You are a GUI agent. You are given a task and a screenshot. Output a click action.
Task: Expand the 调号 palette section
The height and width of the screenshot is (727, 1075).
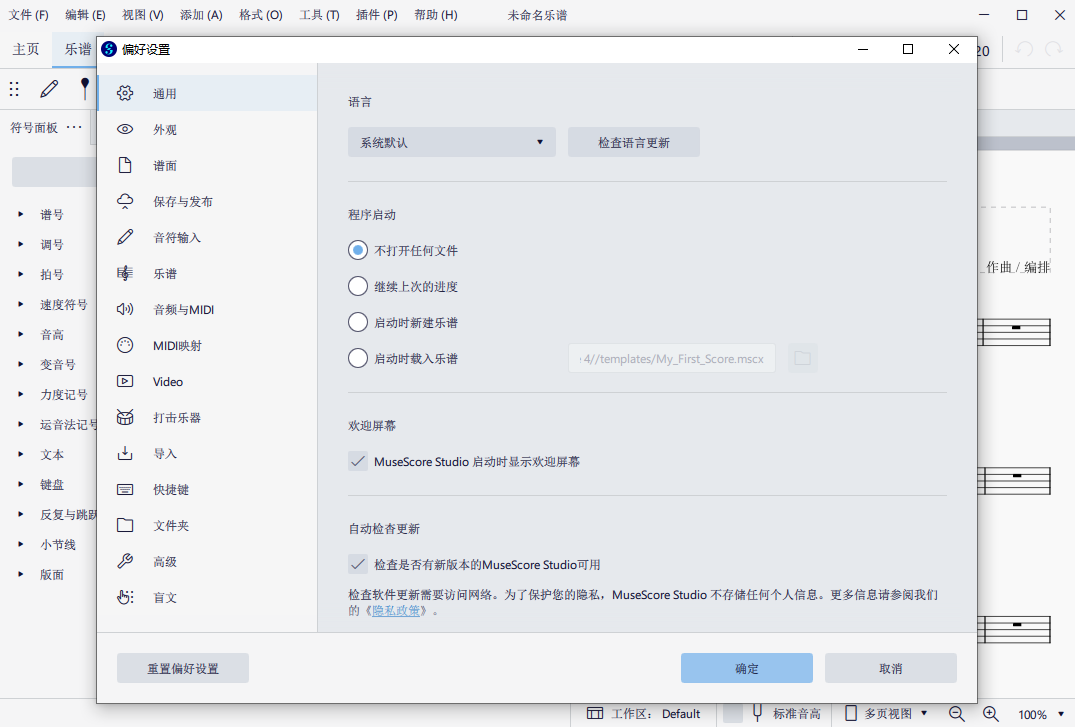[x=21, y=244]
